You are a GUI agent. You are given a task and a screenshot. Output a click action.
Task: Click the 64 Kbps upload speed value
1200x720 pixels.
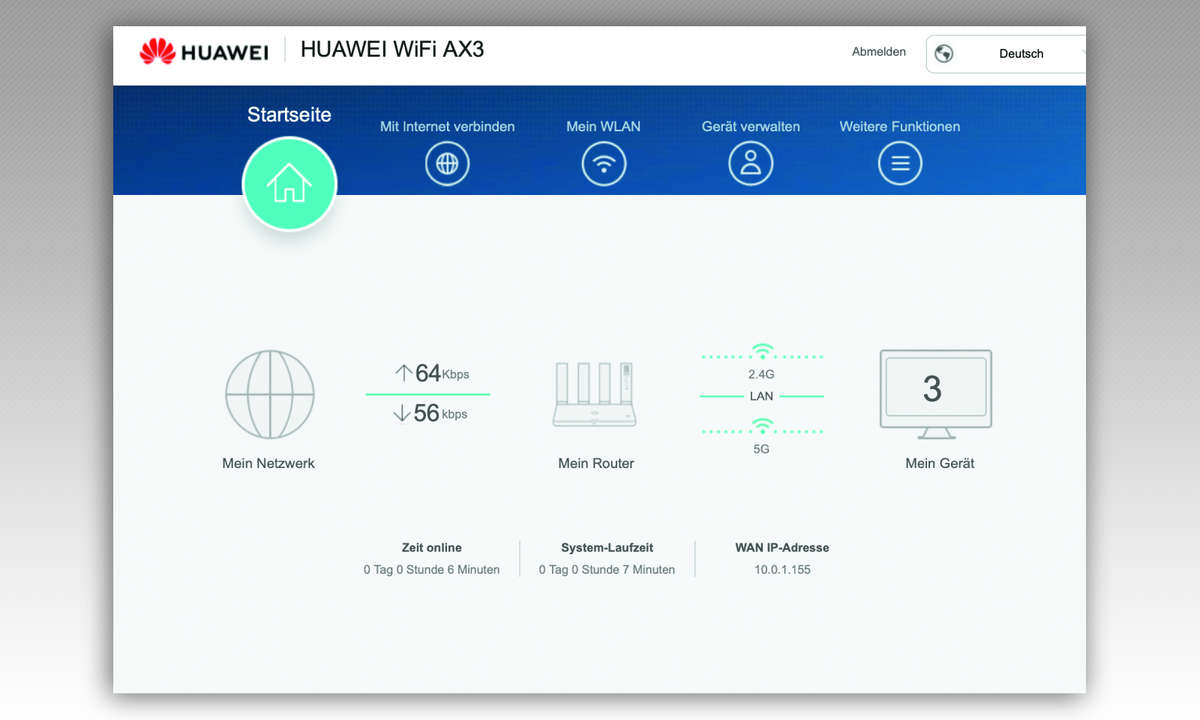(442, 373)
